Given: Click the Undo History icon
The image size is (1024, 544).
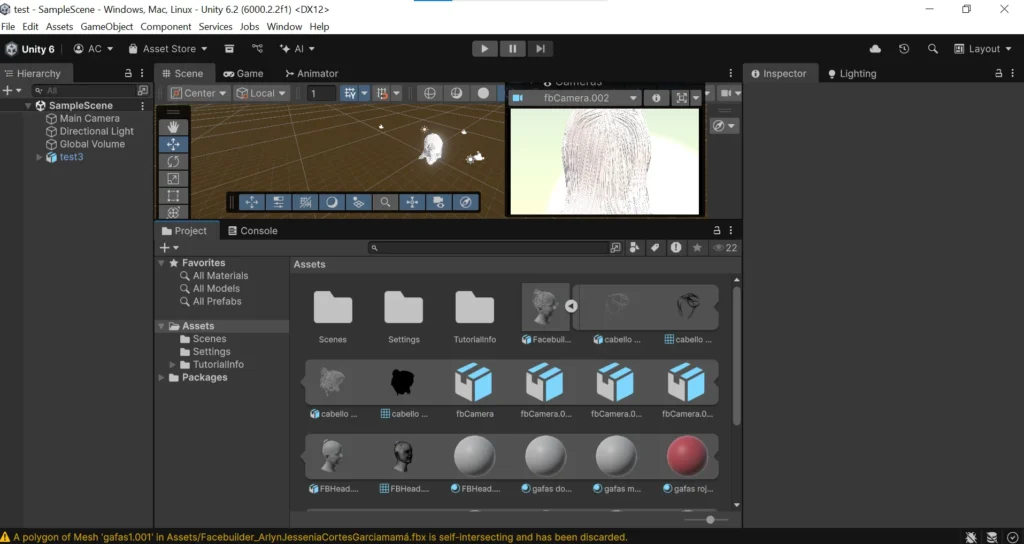Looking at the screenshot, I should click(x=904, y=49).
